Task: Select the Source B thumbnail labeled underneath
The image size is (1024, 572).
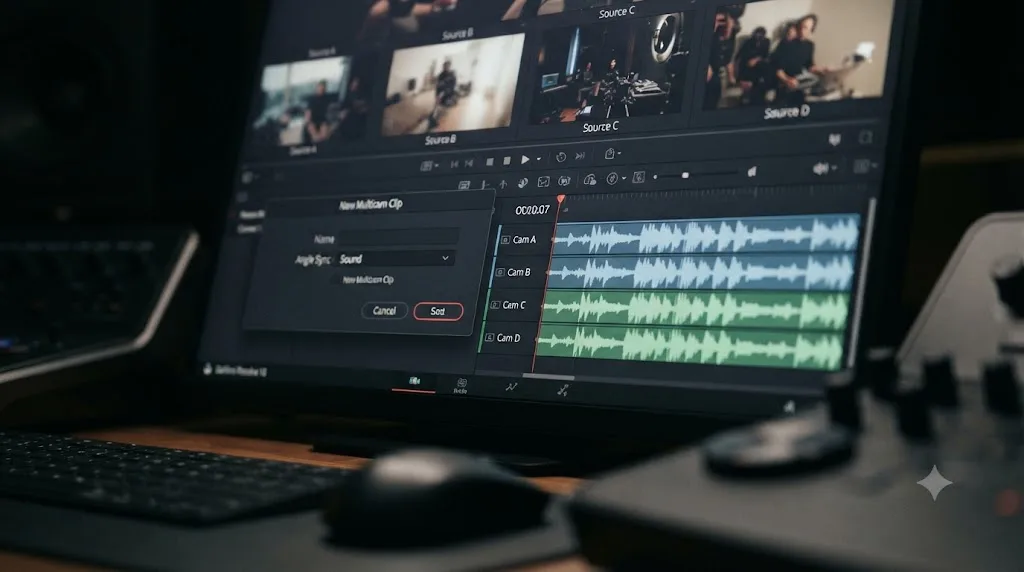Action: tap(453, 84)
